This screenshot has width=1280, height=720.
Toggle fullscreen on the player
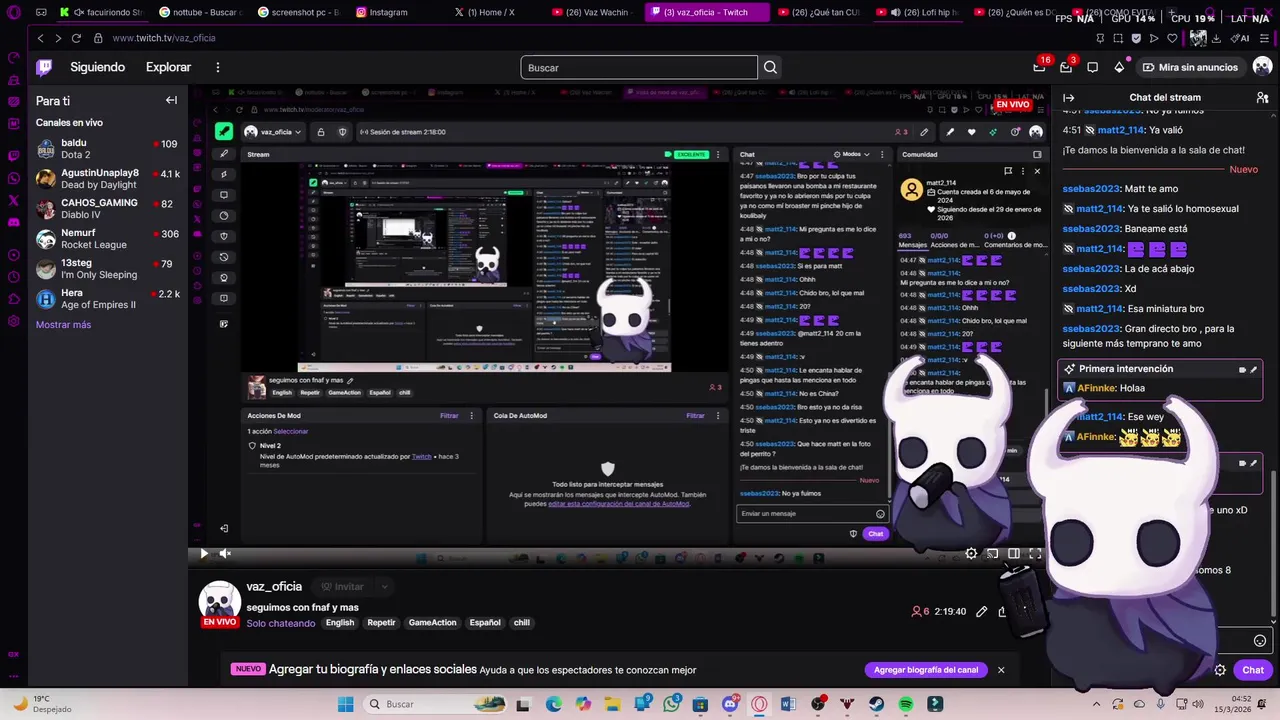[1035, 553]
